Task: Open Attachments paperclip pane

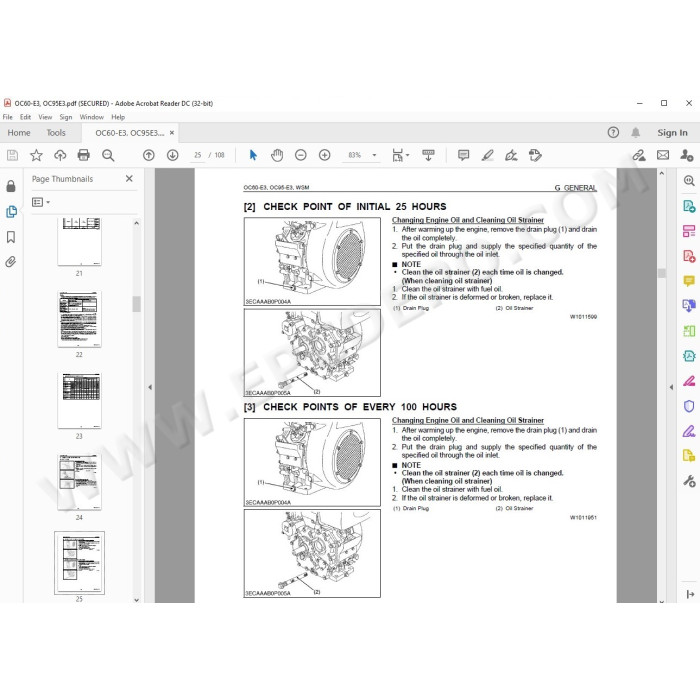Action: point(11,262)
